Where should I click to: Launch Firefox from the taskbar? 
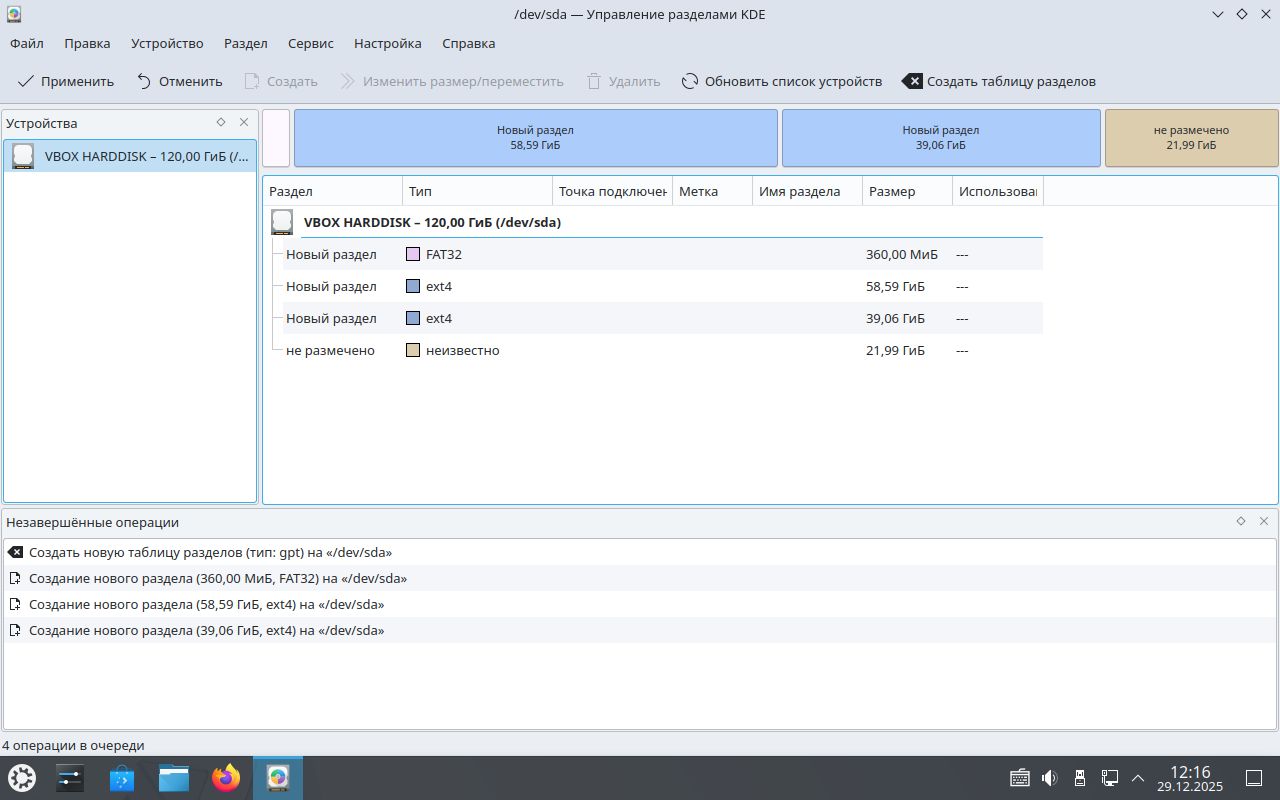(x=226, y=778)
